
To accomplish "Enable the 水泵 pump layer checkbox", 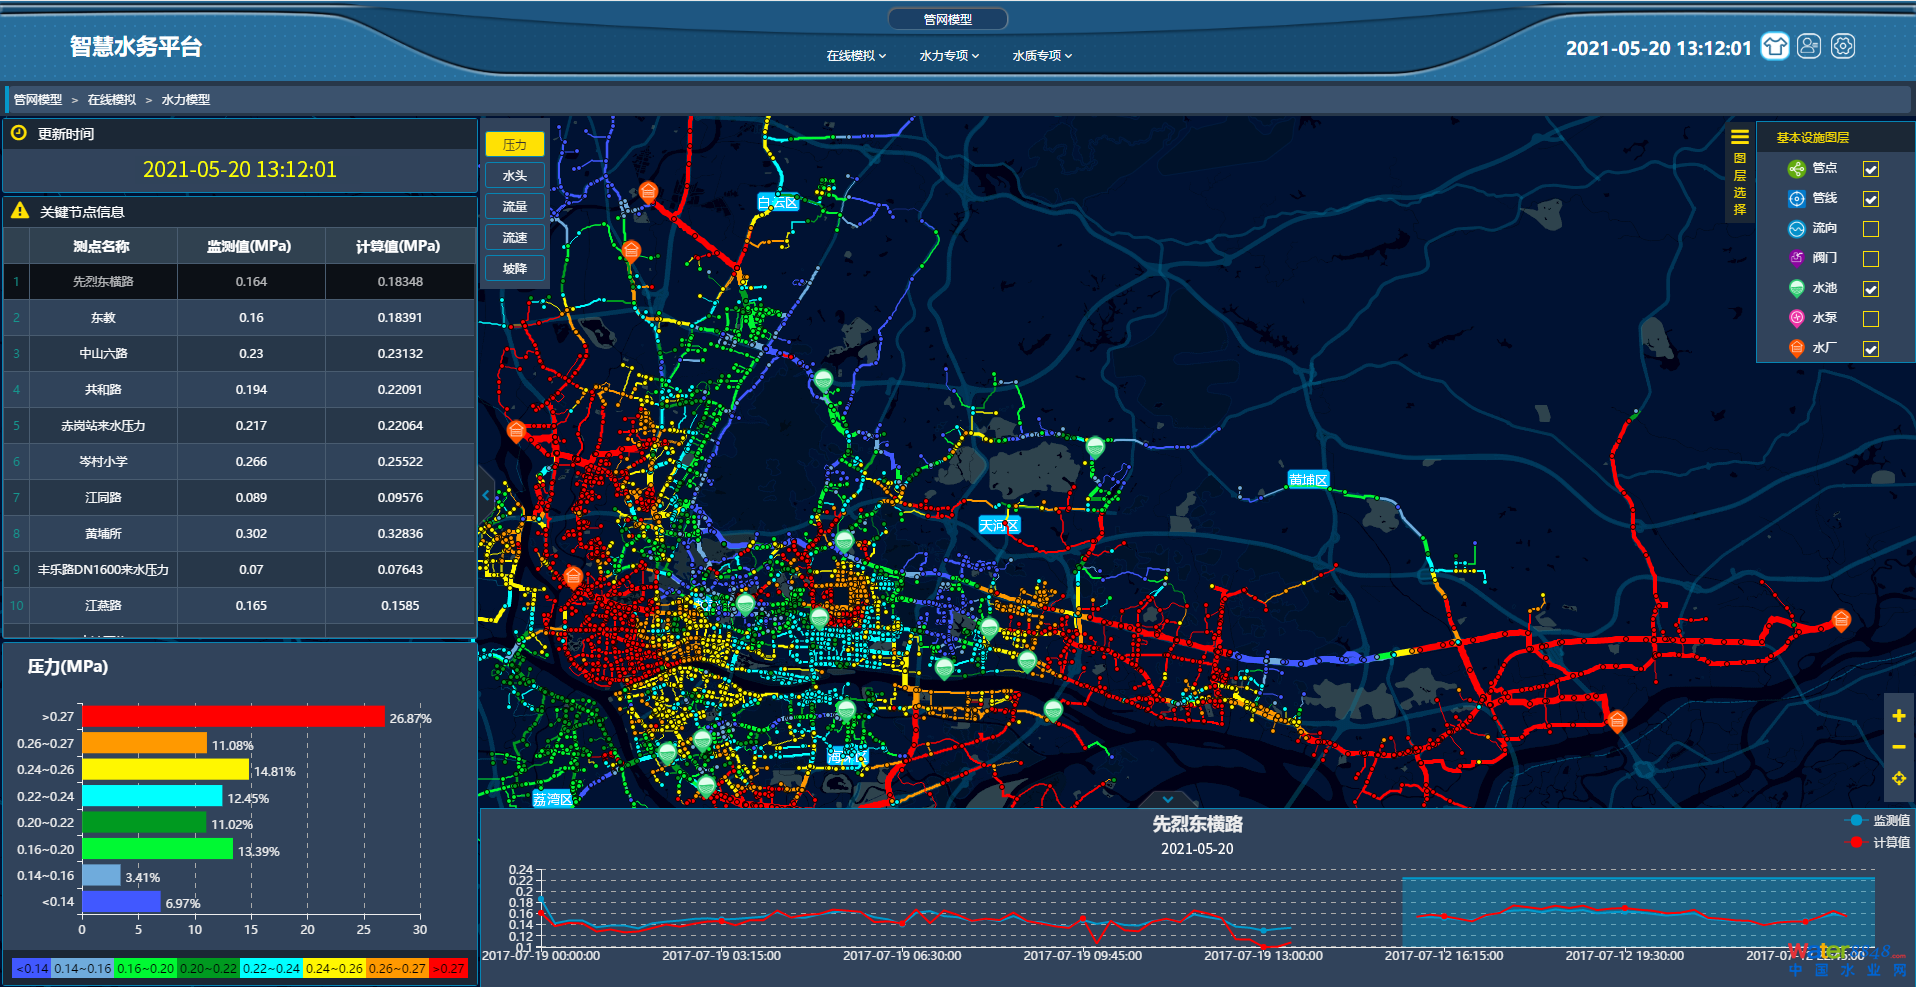I will [1870, 319].
